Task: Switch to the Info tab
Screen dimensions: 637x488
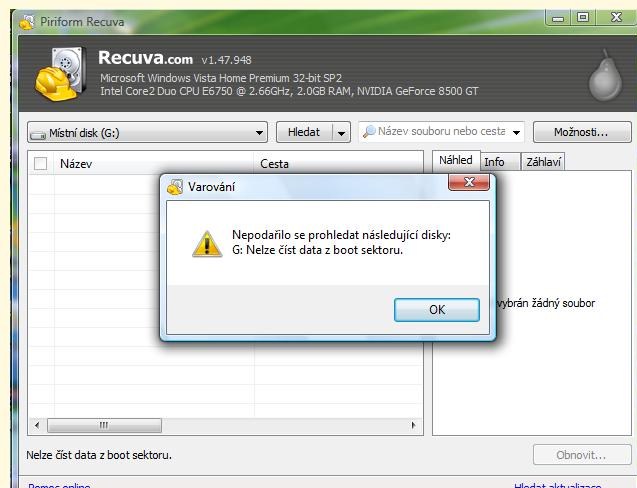Action: coord(500,162)
